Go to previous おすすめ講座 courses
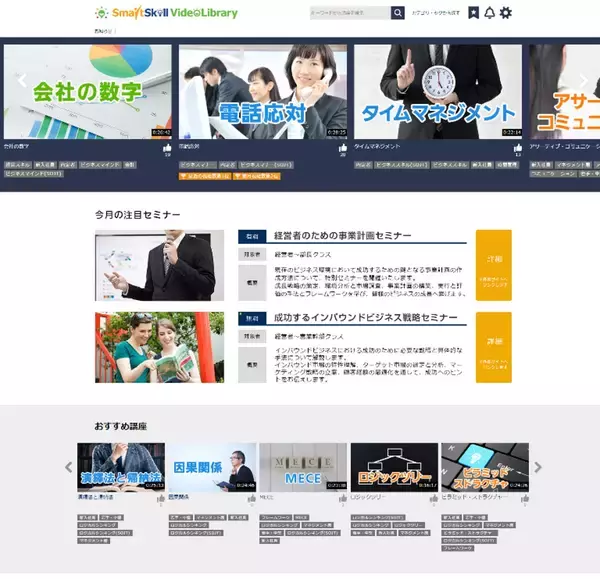The width and height of the screenshot is (600, 579). click(x=69, y=467)
